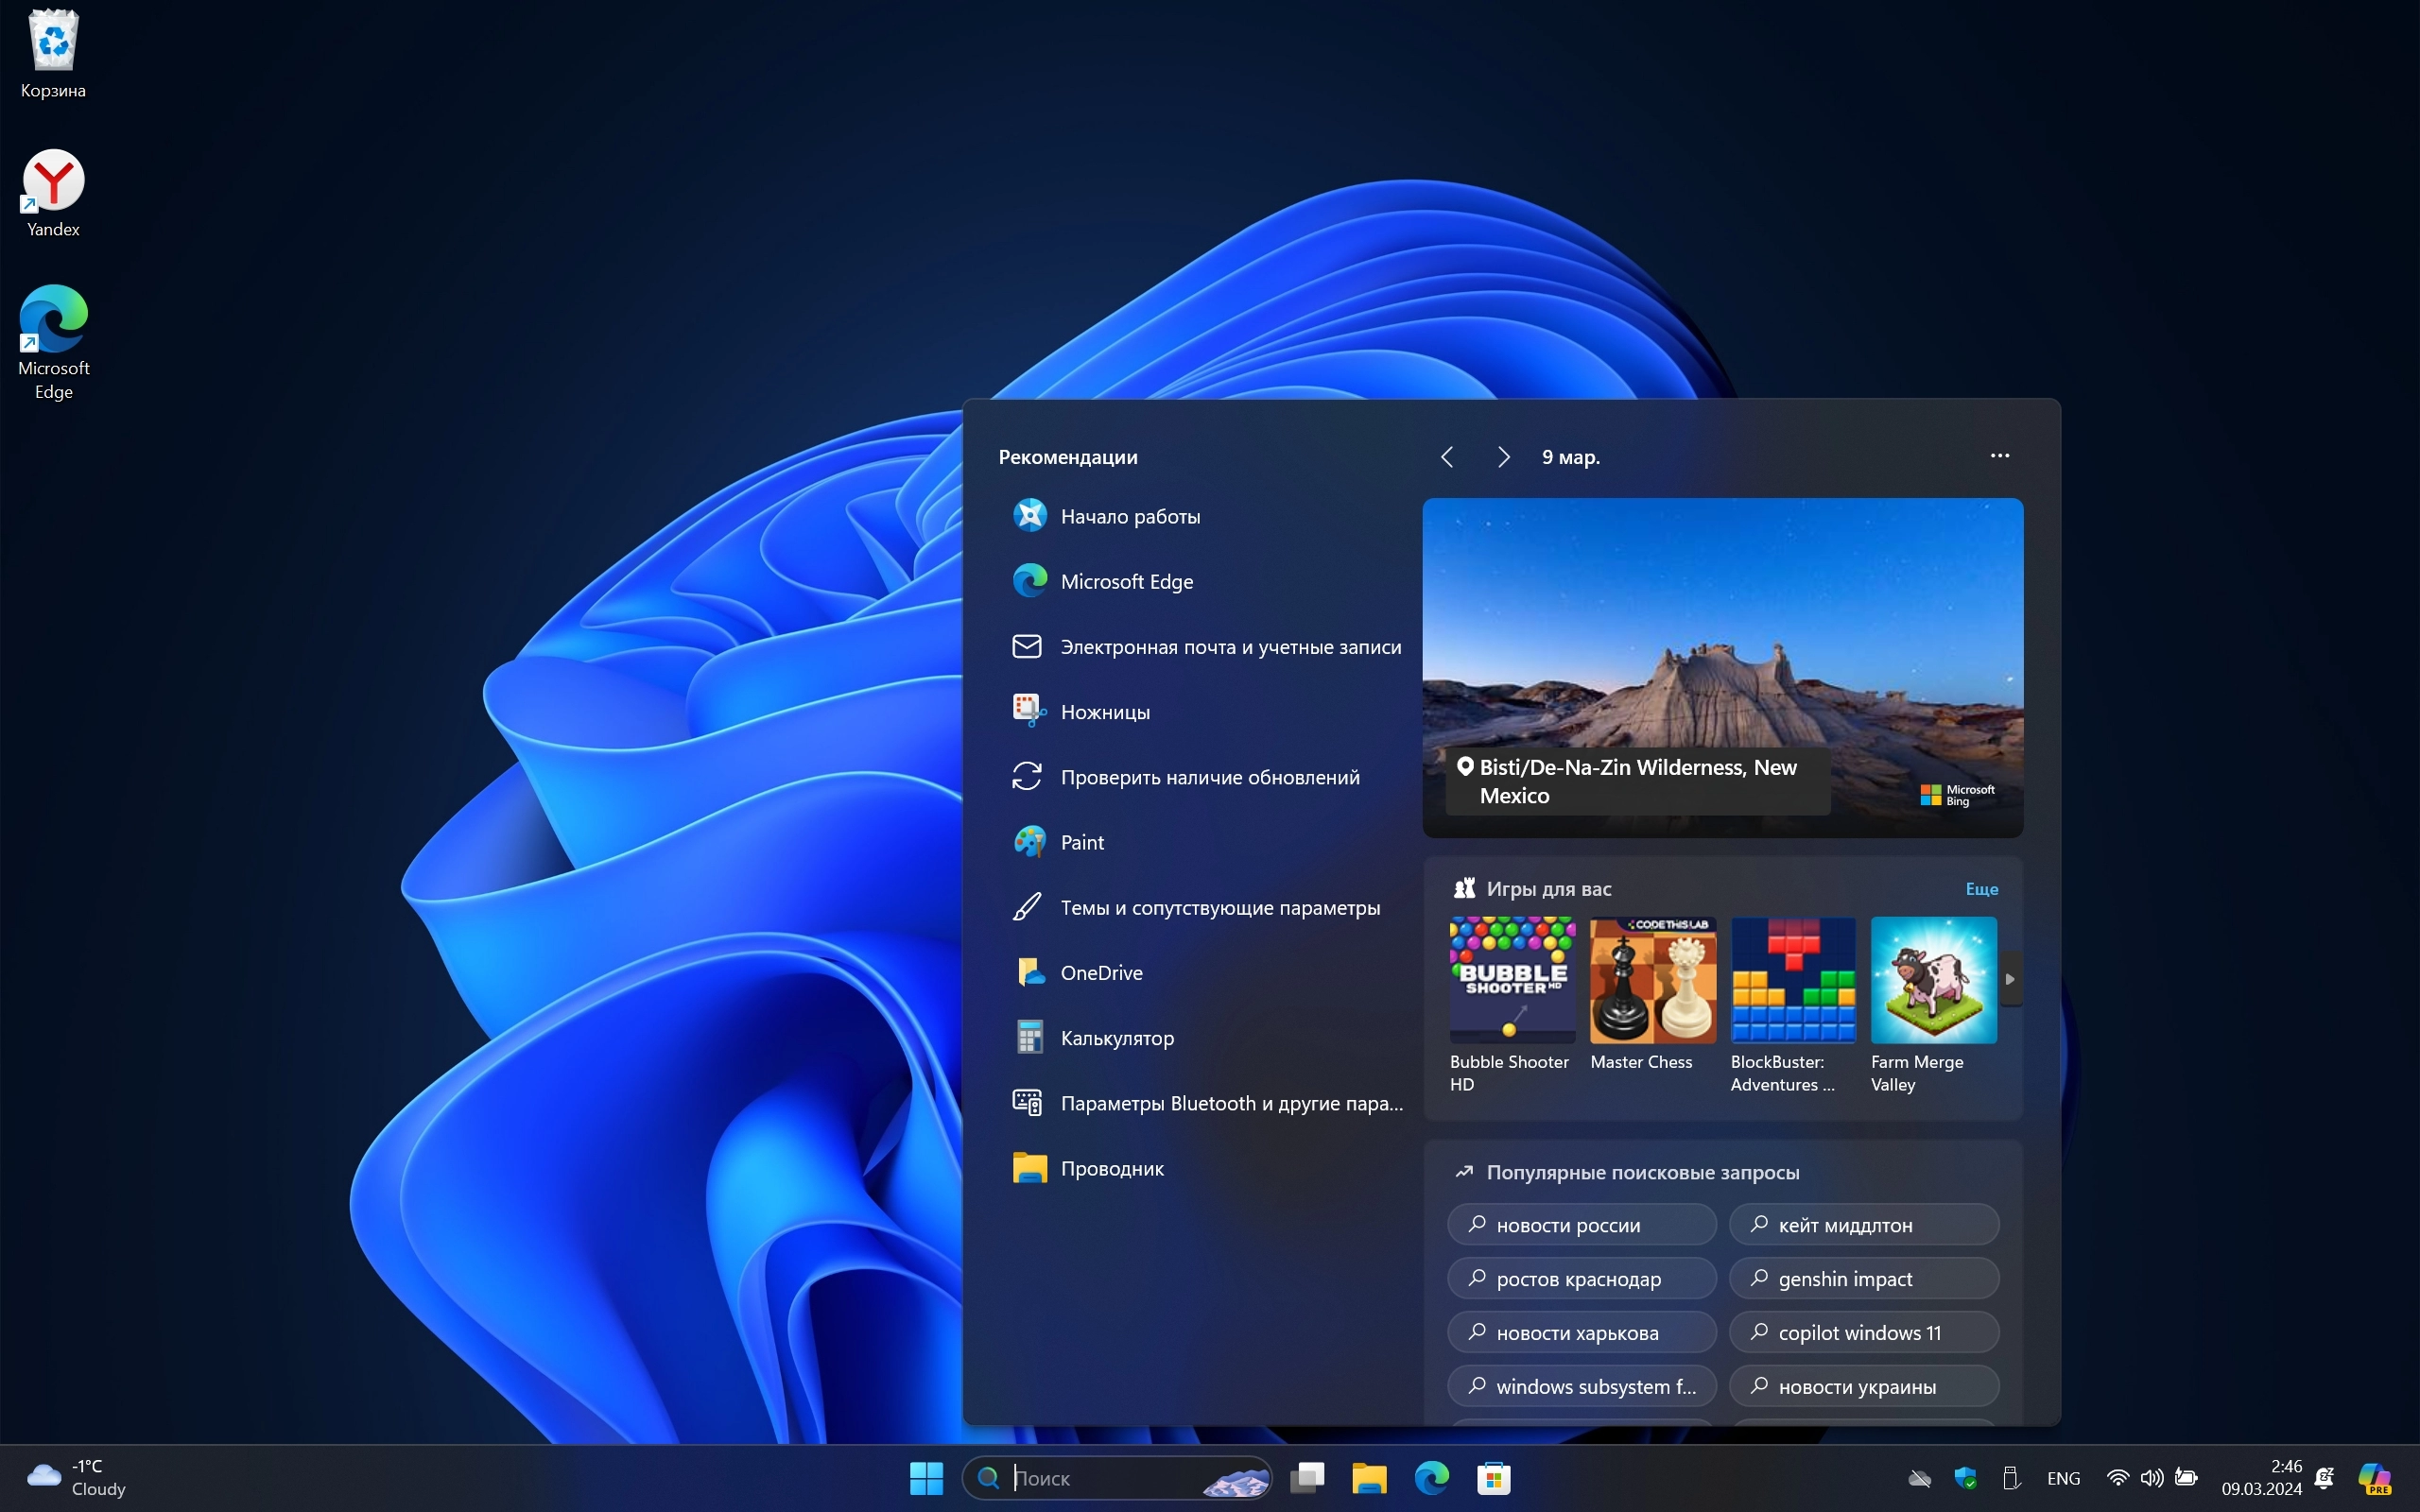The image size is (2420, 1512).
Task: Open the Copilot icon in the tray
Action: pos(2375,1477)
